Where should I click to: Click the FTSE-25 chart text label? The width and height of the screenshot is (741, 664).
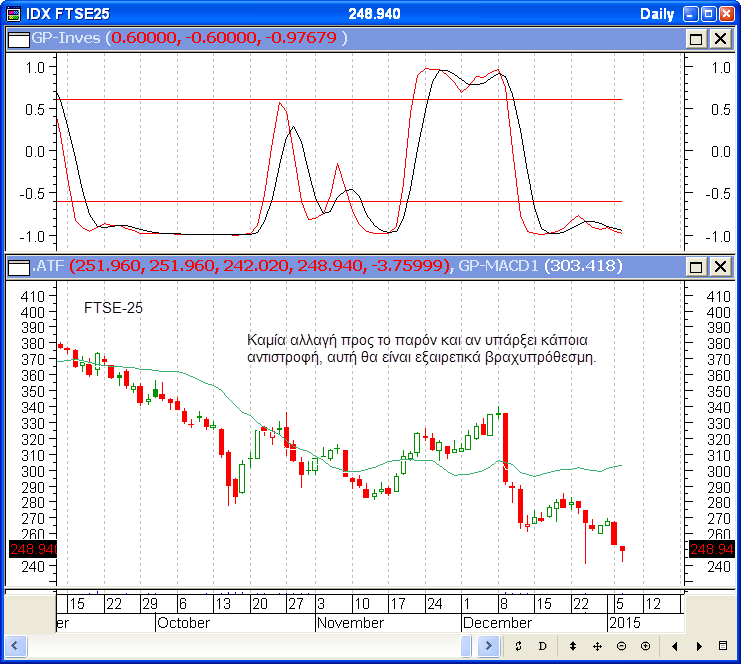pos(113,308)
